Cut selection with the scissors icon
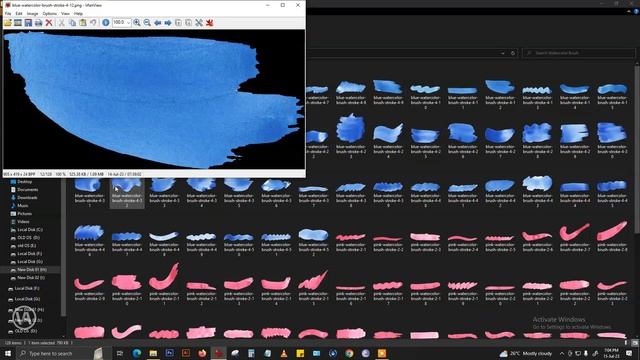Screen dimensions: 640x360 62,23
